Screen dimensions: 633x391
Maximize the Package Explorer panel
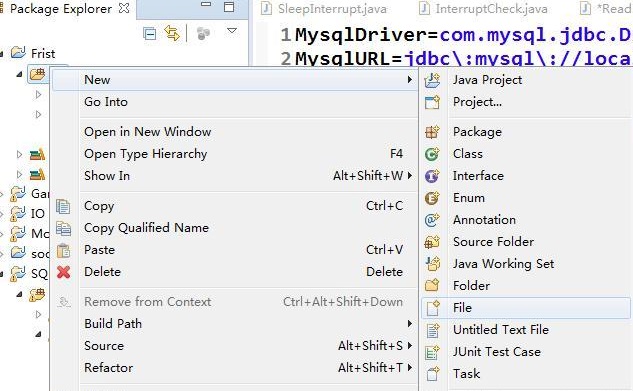(229, 6)
